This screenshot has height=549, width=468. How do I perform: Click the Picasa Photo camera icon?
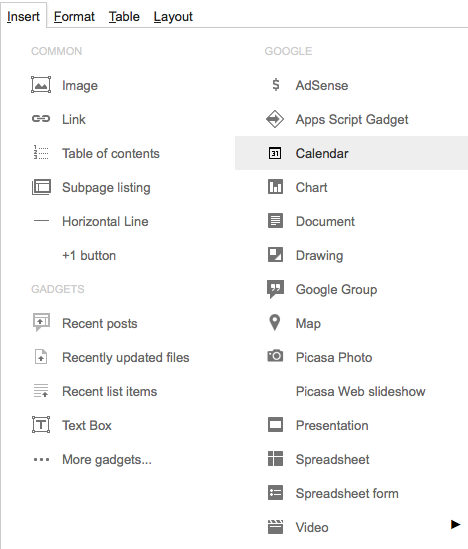click(x=275, y=356)
